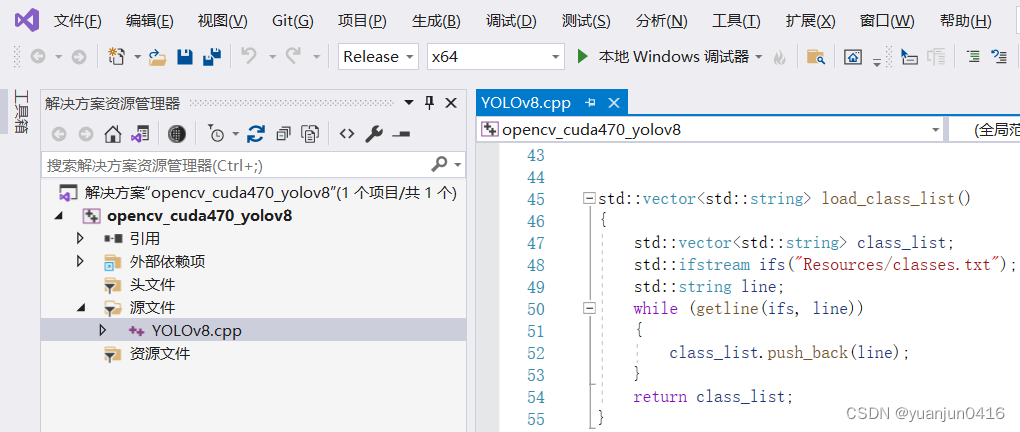
Task: Open the 调试(D) menu
Action: 511,21
